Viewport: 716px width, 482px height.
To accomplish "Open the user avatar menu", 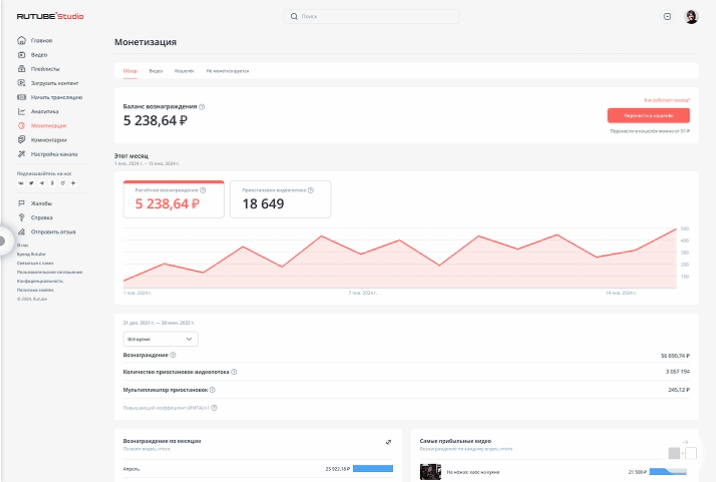I will 691,17.
